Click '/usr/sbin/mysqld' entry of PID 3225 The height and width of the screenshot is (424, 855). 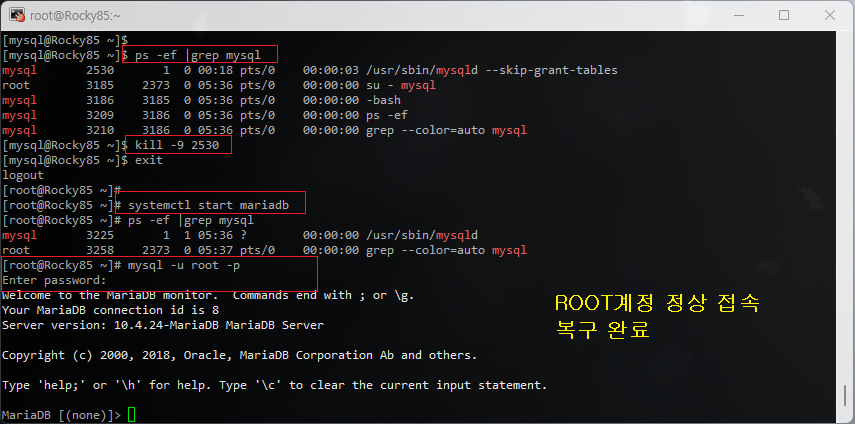(x=422, y=235)
